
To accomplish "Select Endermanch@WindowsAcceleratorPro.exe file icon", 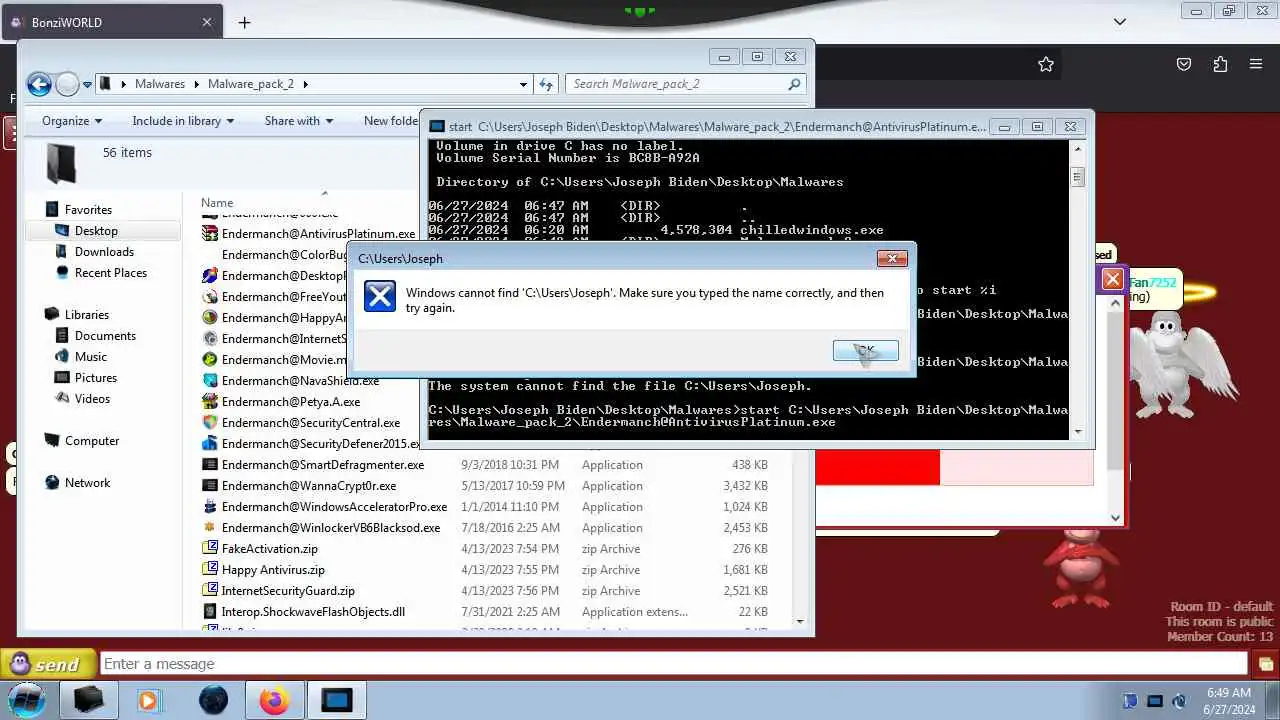I will [x=210, y=506].
